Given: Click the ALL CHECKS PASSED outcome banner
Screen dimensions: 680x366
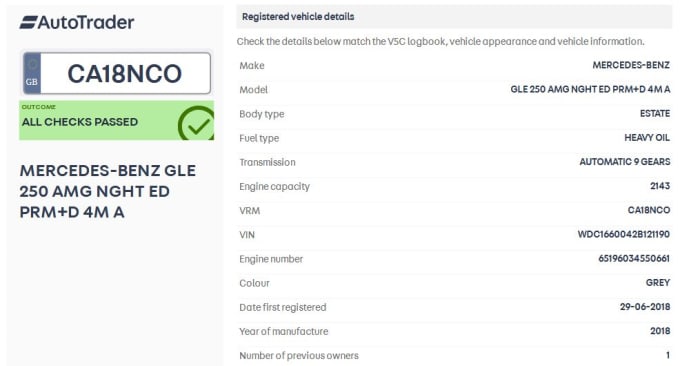Looking at the screenshot, I should click(x=116, y=121).
